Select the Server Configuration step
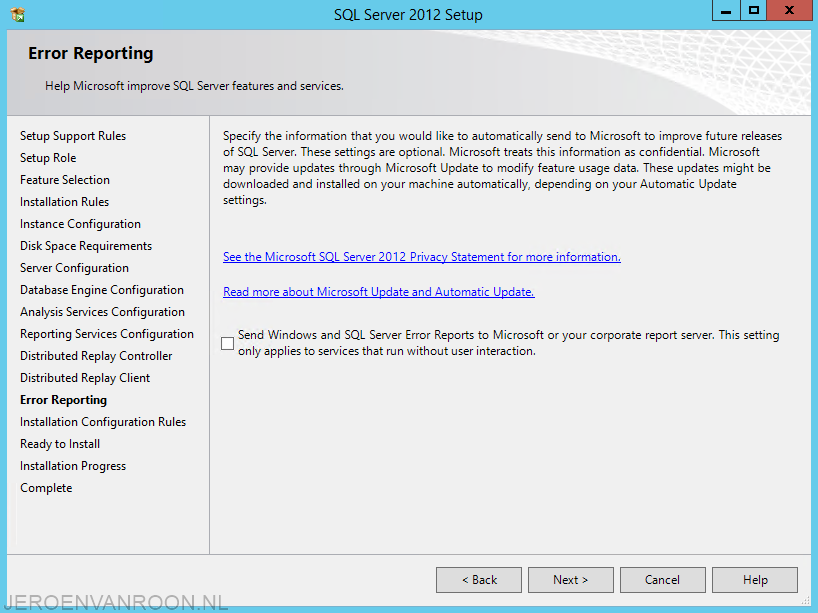Image resolution: width=818 pixels, height=613 pixels. click(75, 268)
